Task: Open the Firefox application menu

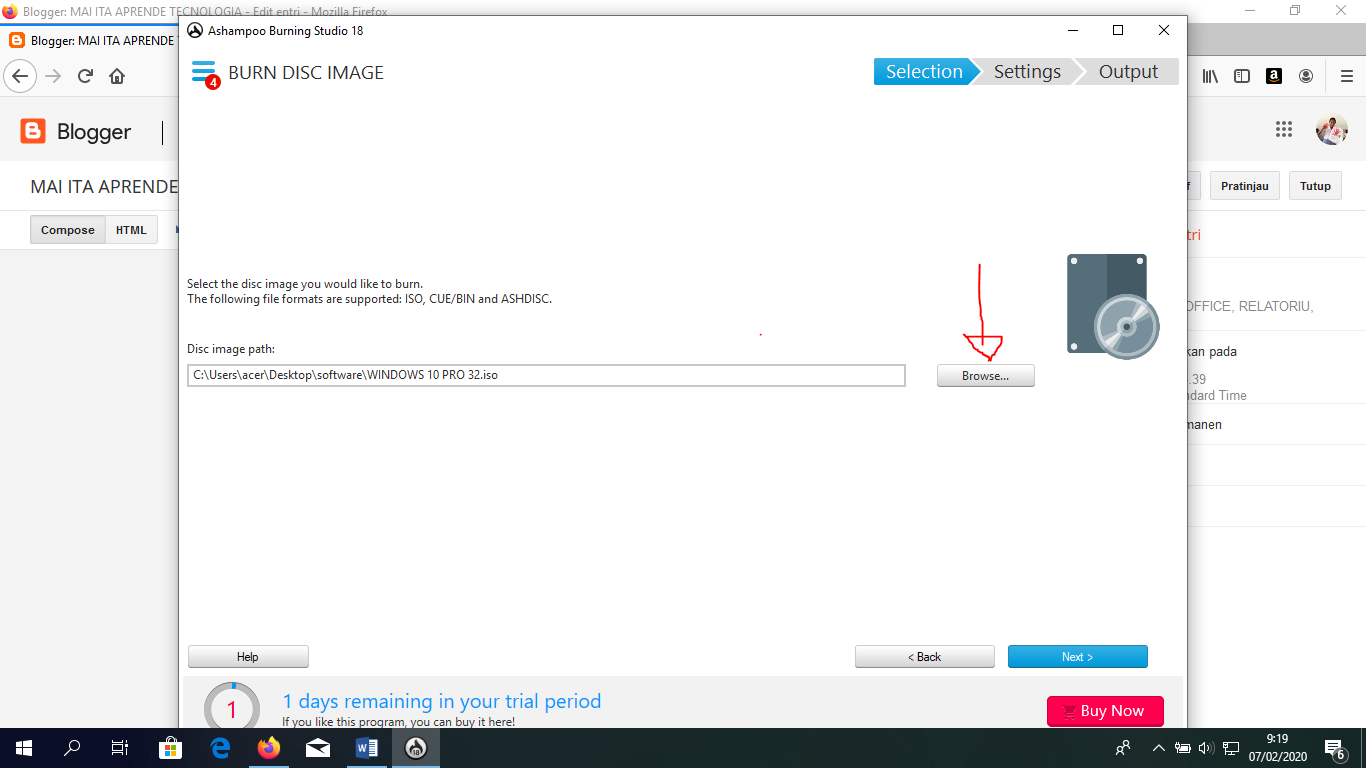Action: tap(1346, 76)
